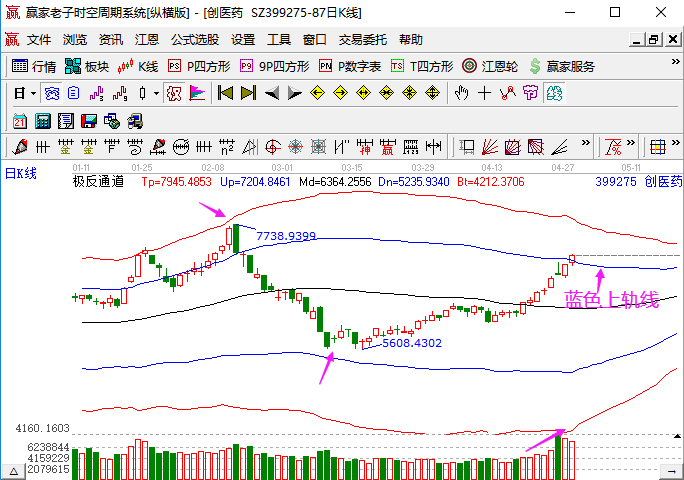Jump to the first bar arrow
Screen dimensions: 684x480
225,93
